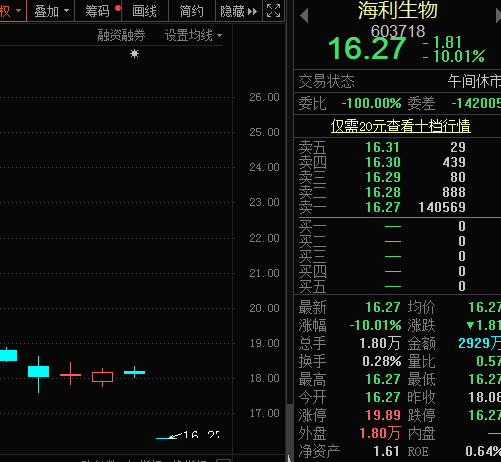Select the 卖二 price 16.28
The height and width of the screenshot is (462, 501).
click(x=382, y=192)
